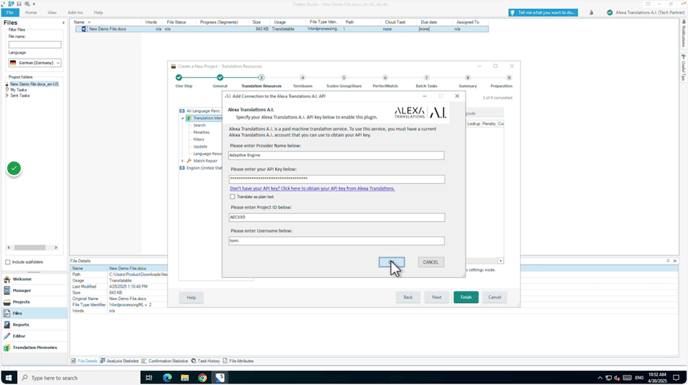Click the API Key masked input field
This screenshot has width=688, height=385.
337,179
